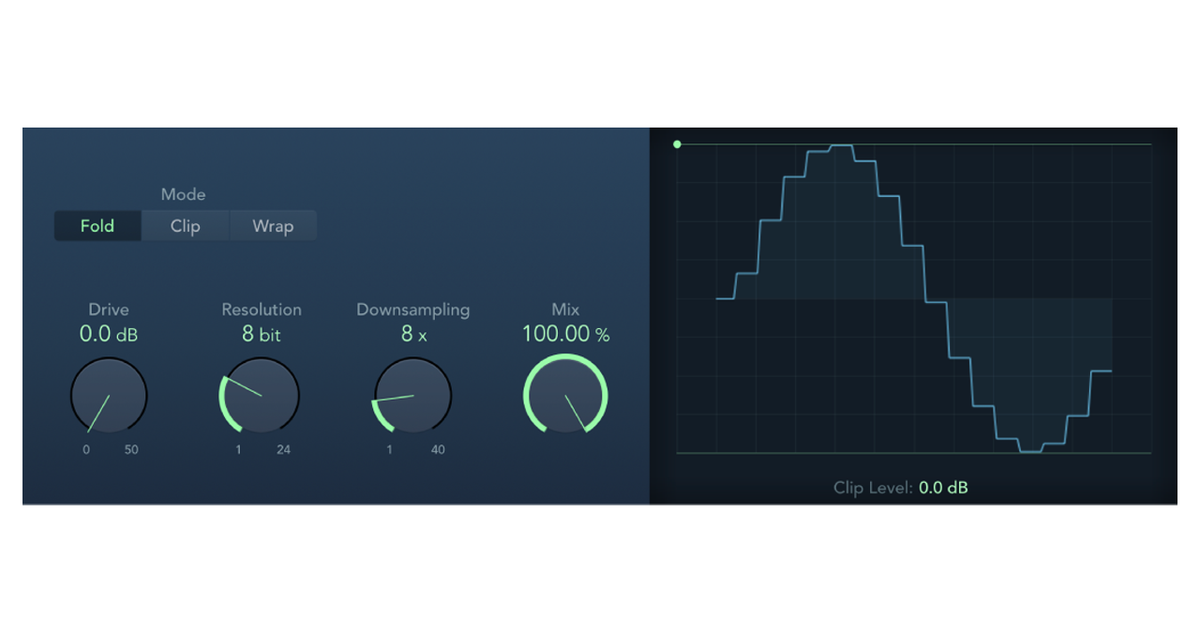Click the Drive value showing 0.0 dB

[108, 334]
